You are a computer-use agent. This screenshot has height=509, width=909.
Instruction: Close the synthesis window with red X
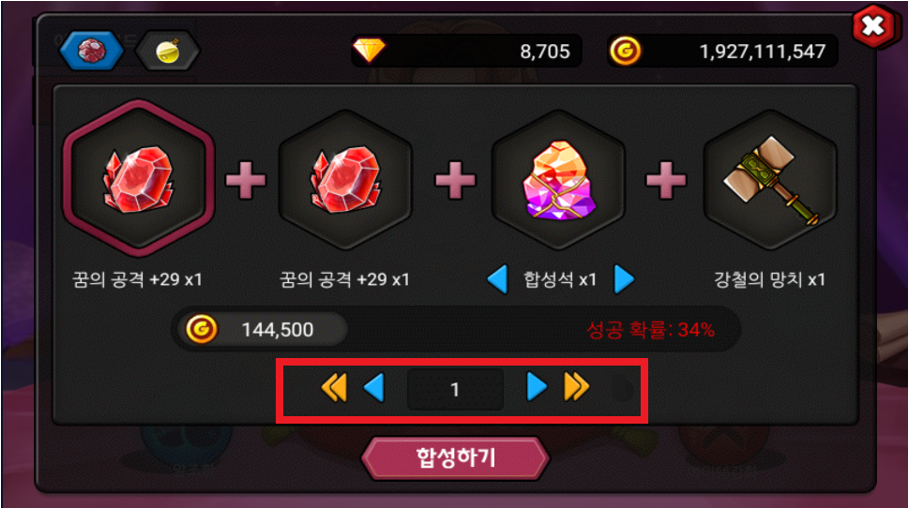pyautogui.click(x=872, y=26)
